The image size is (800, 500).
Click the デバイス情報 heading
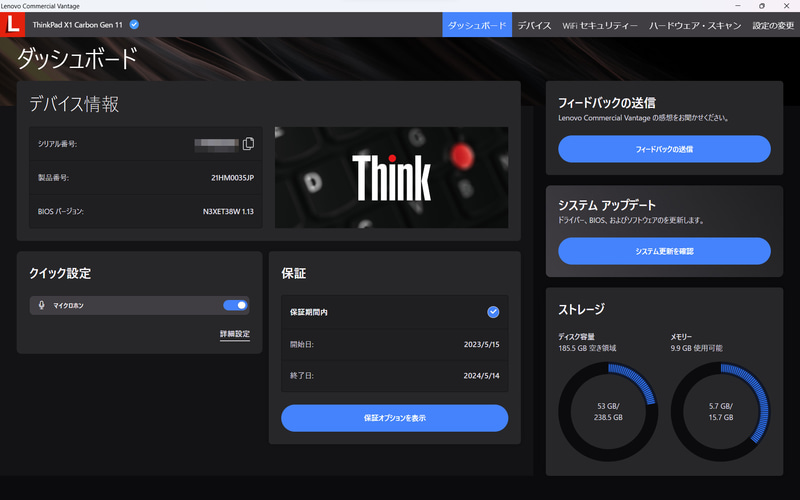coord(74,104)
